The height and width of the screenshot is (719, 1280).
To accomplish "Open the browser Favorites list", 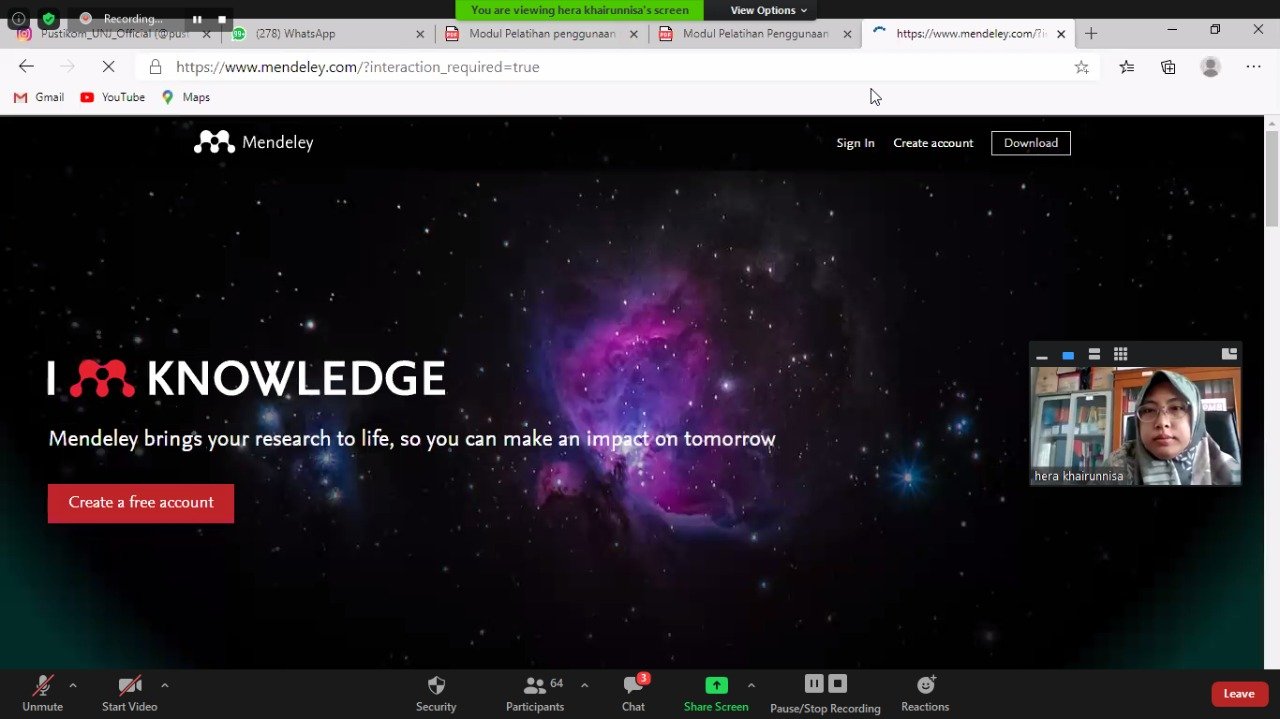I will tap(1127, 67).
